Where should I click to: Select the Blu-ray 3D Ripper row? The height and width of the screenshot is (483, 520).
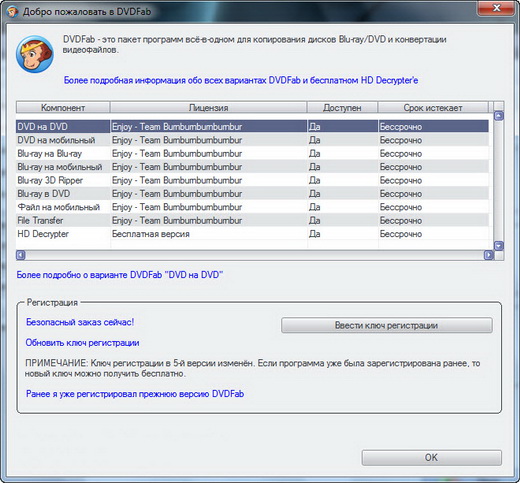point(252,180)
